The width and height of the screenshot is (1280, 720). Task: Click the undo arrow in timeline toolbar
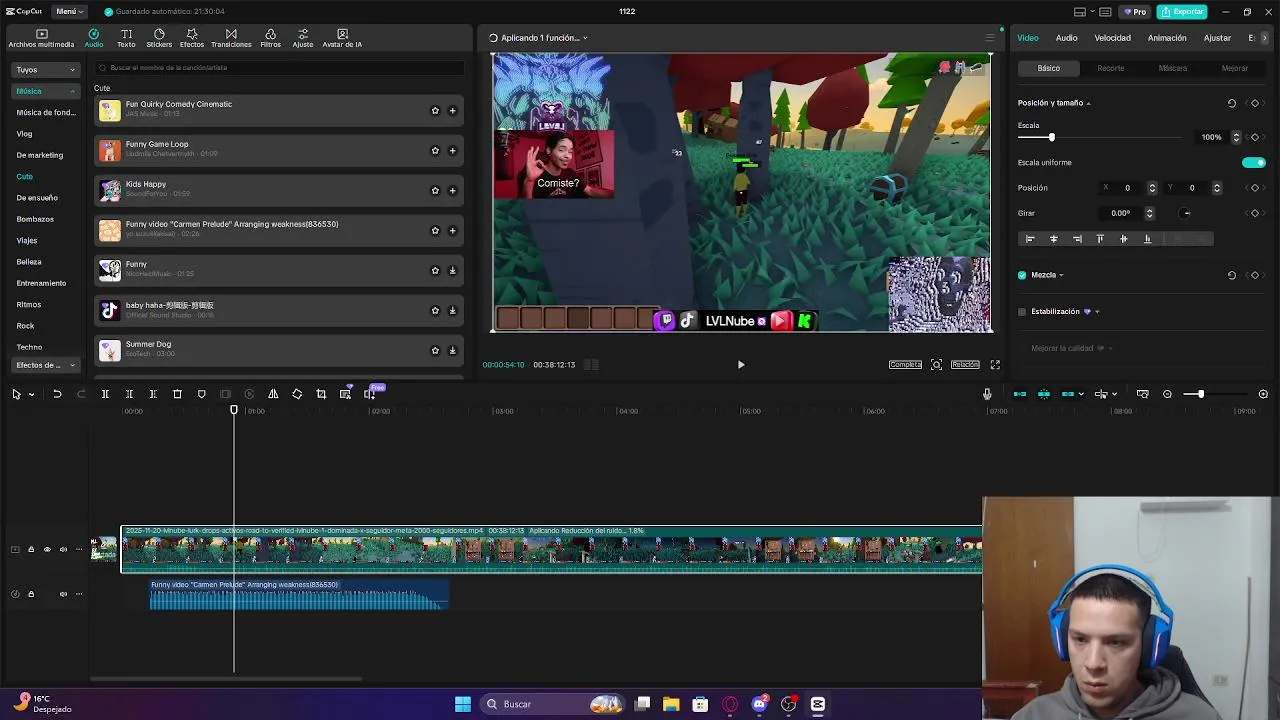tap(57, 394)
